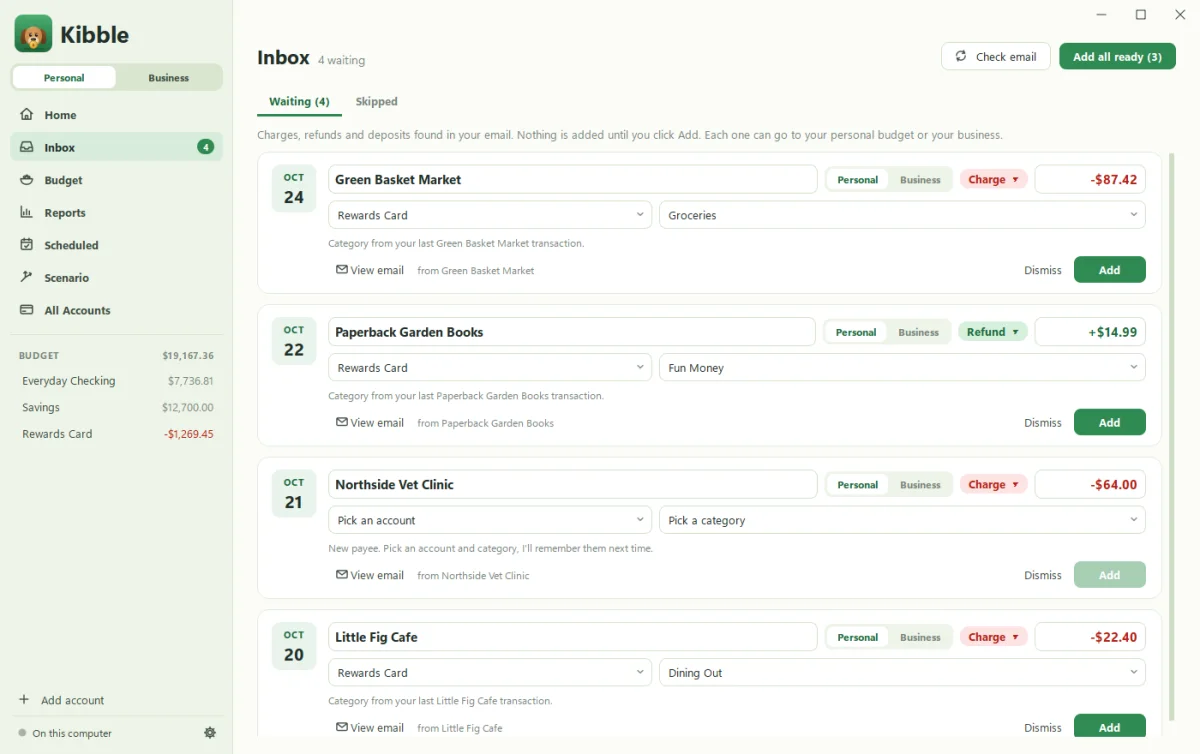Open Groceries category dropdown

[x=902, y=215]
